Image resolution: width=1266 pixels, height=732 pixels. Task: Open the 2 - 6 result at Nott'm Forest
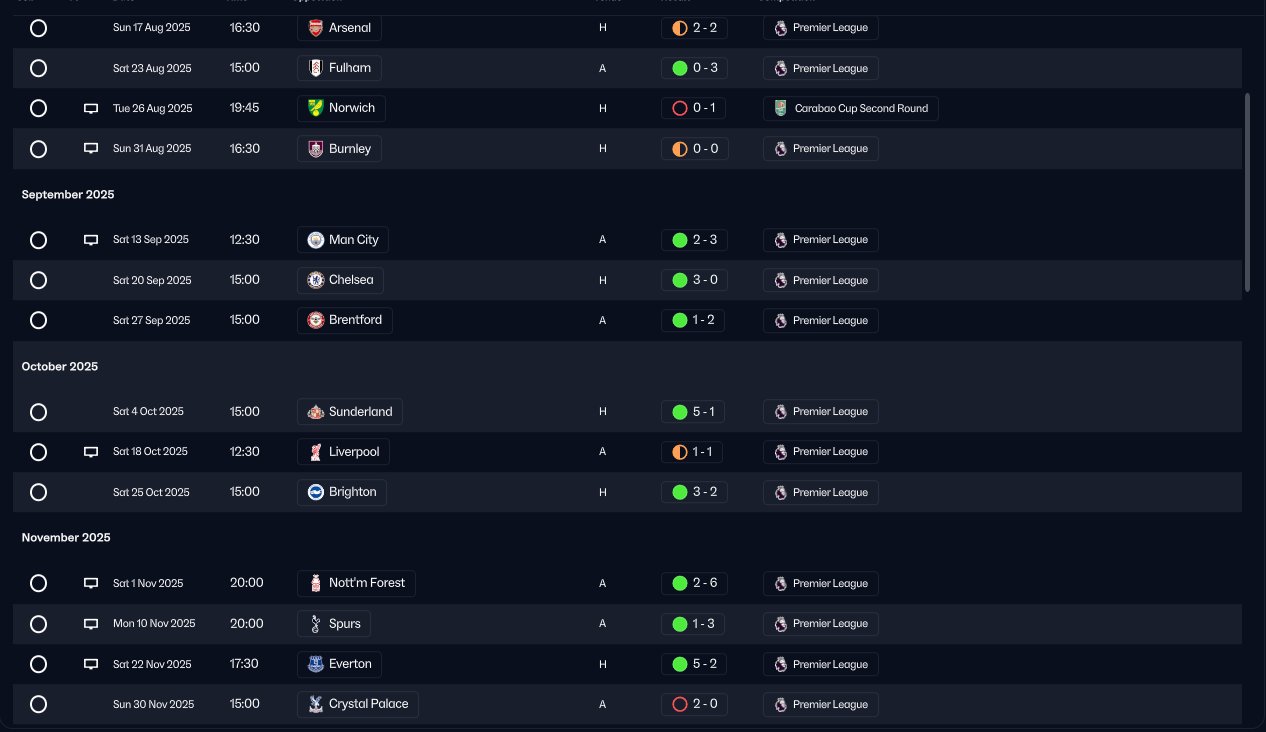point(693,583)
